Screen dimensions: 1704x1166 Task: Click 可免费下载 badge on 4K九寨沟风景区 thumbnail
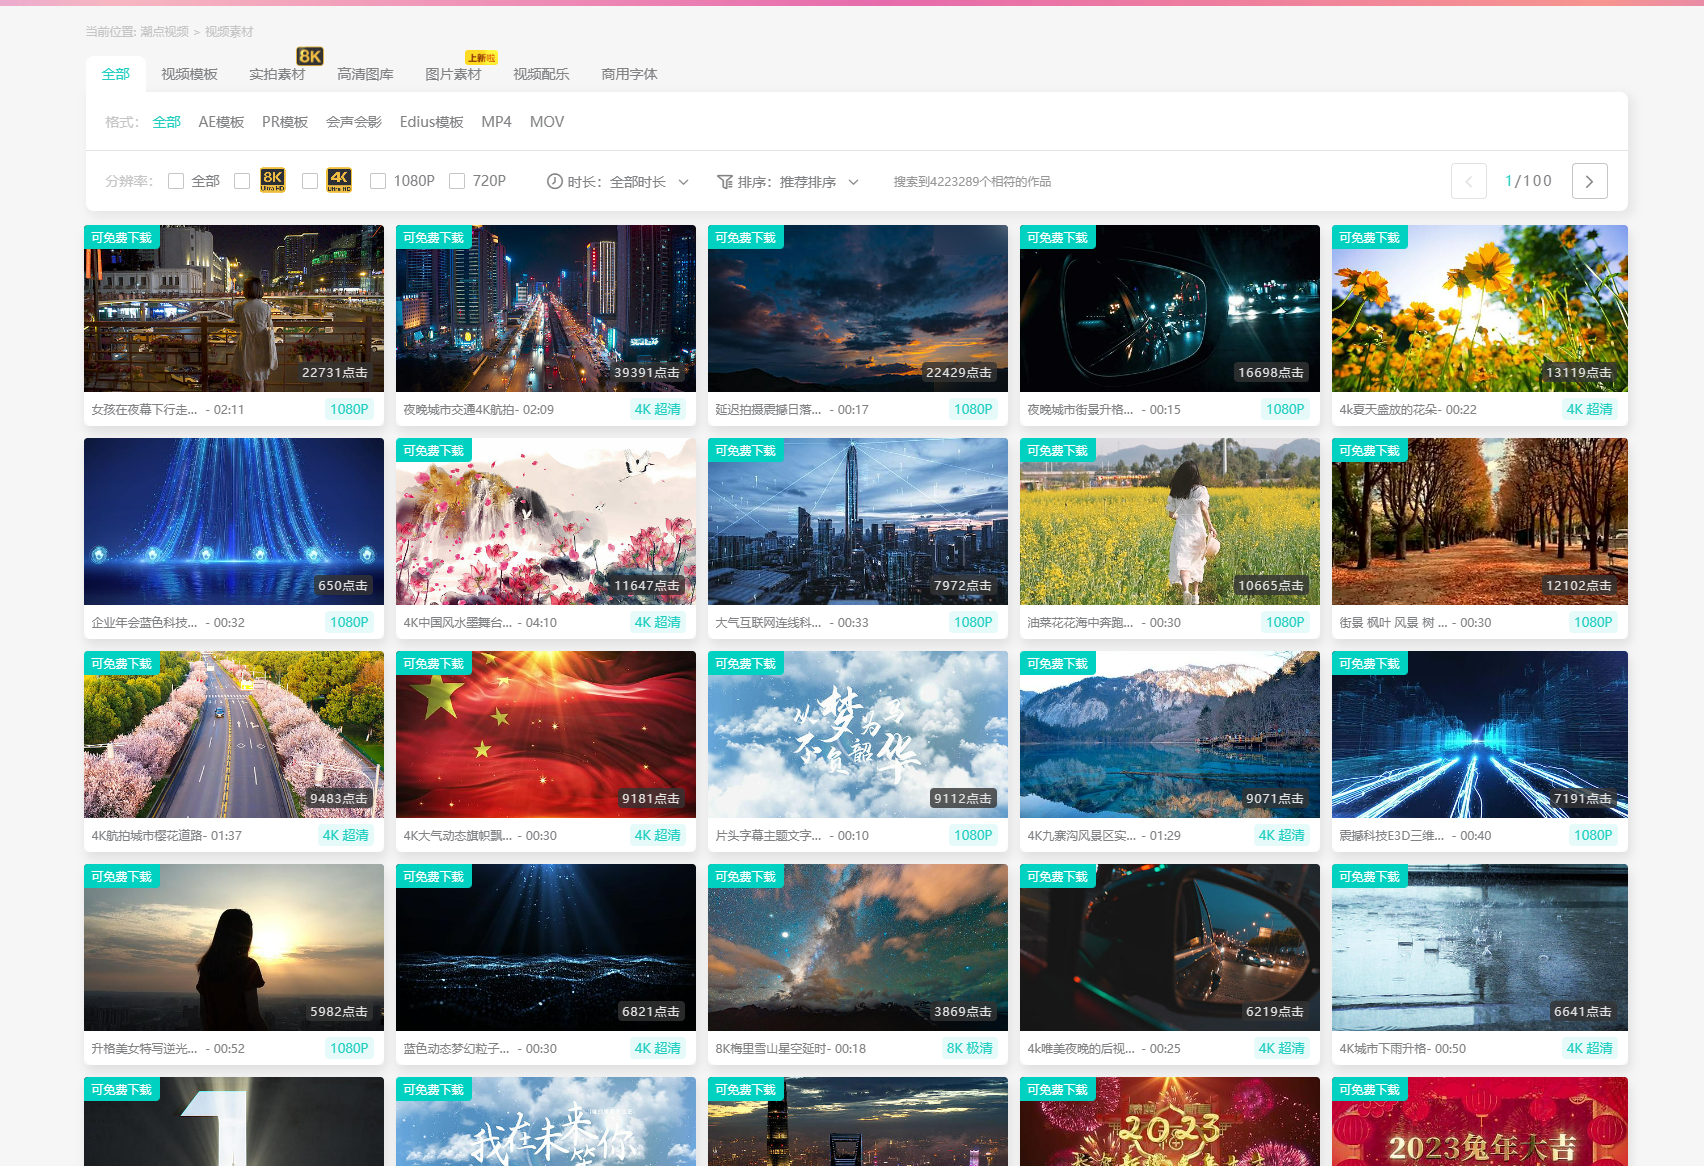click(1058, 663)
